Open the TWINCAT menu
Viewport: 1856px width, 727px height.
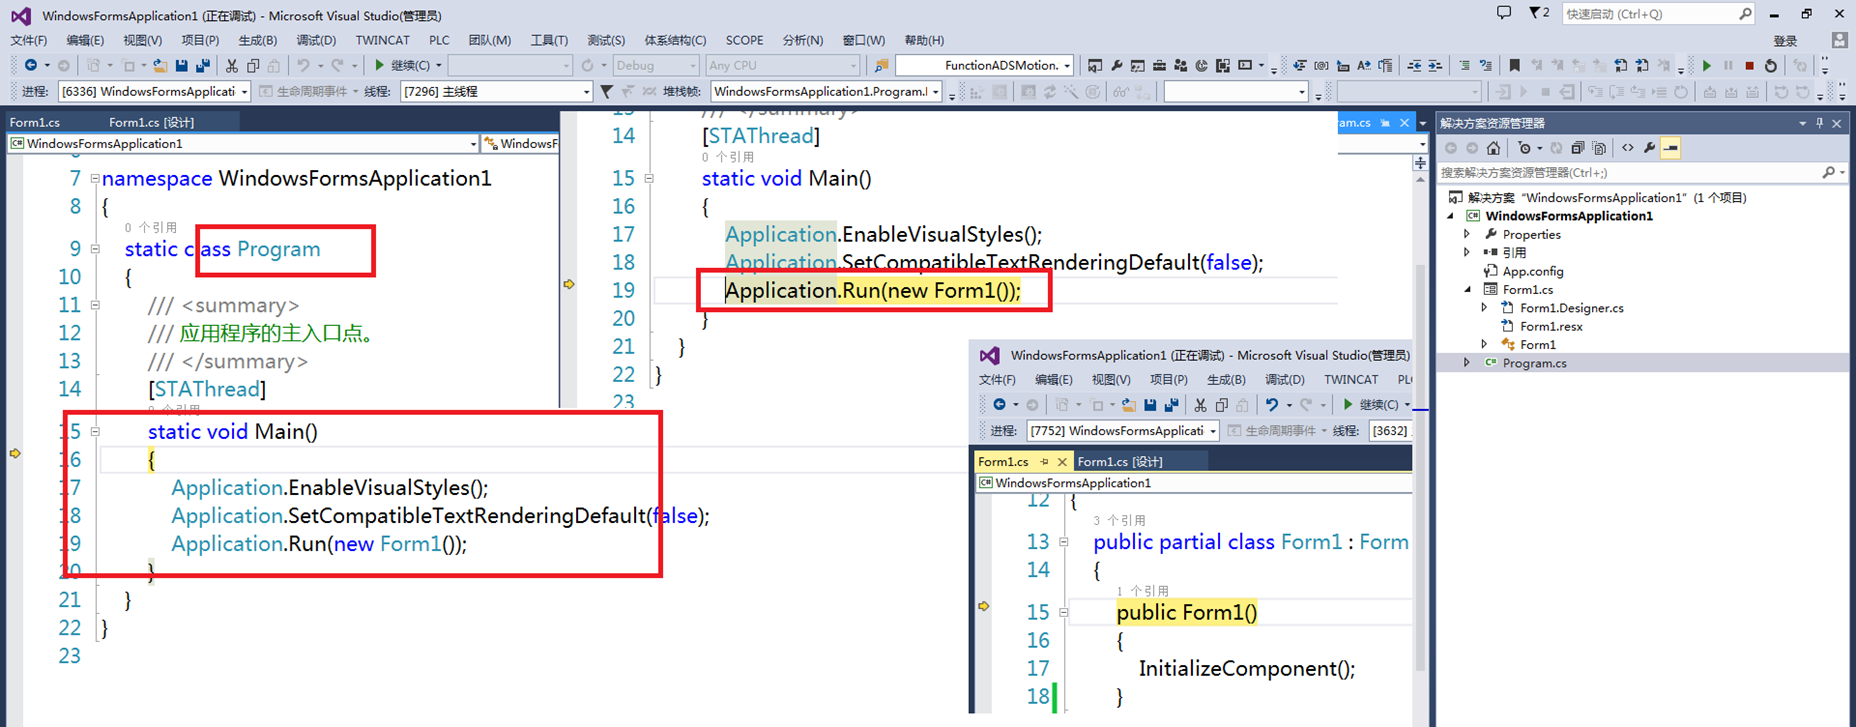pos(382,40)
